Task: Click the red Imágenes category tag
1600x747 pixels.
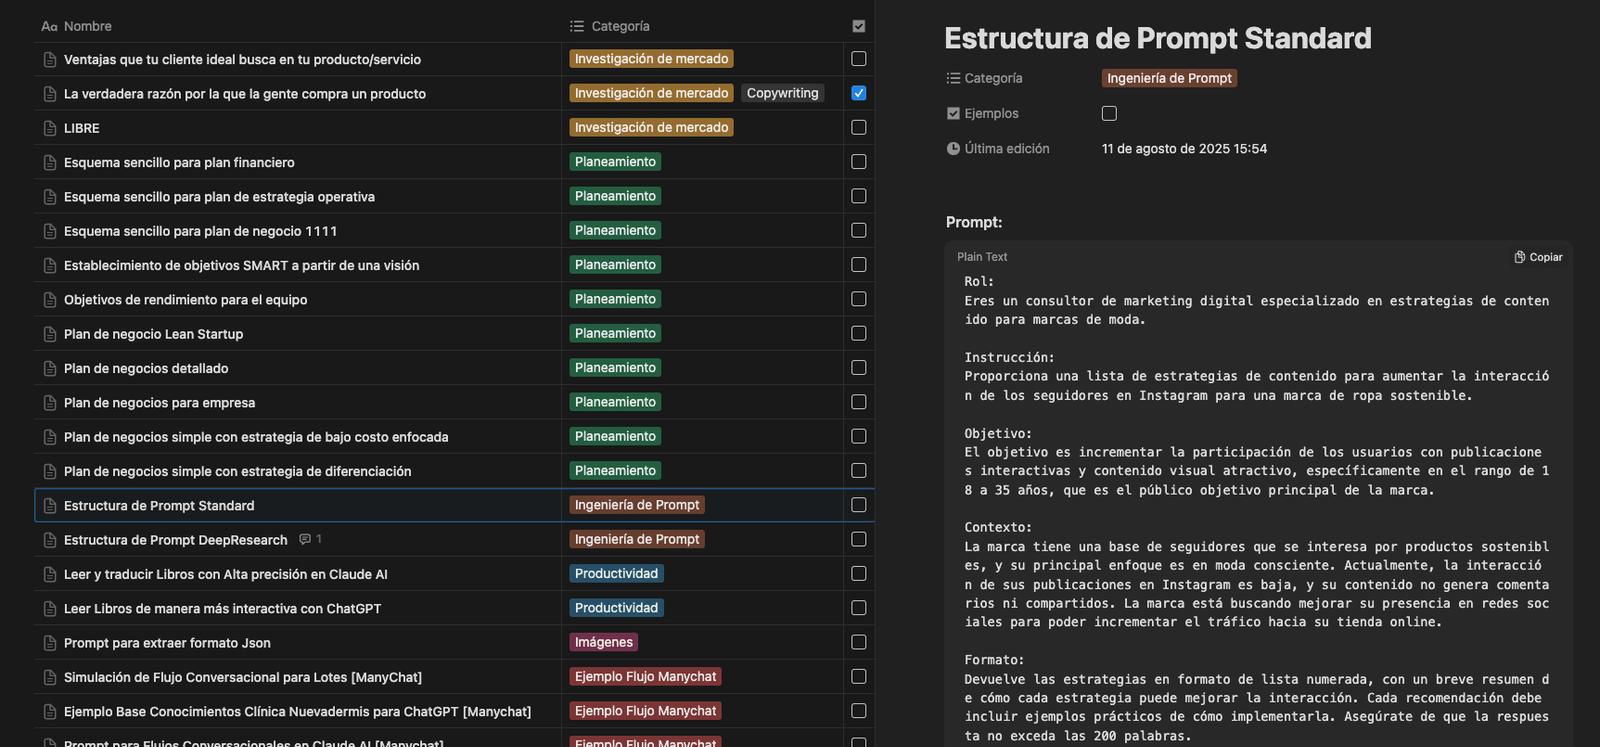Action: point(603,642)
